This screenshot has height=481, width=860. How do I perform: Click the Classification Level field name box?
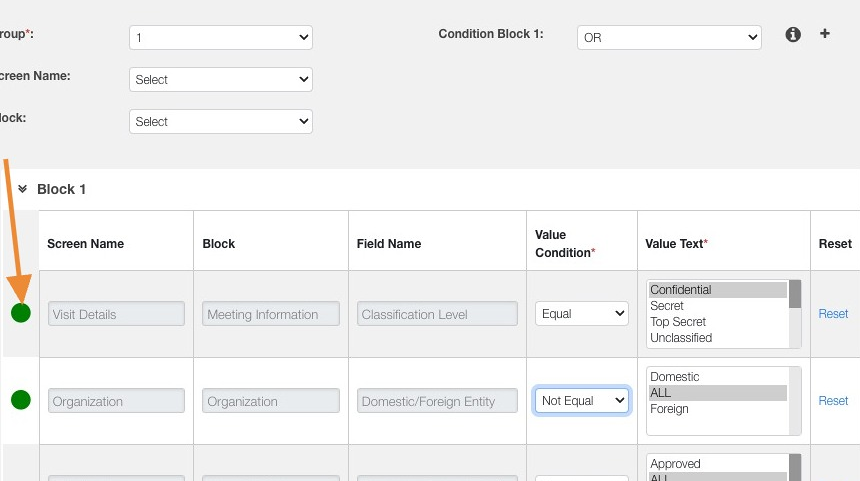(437, 314)
